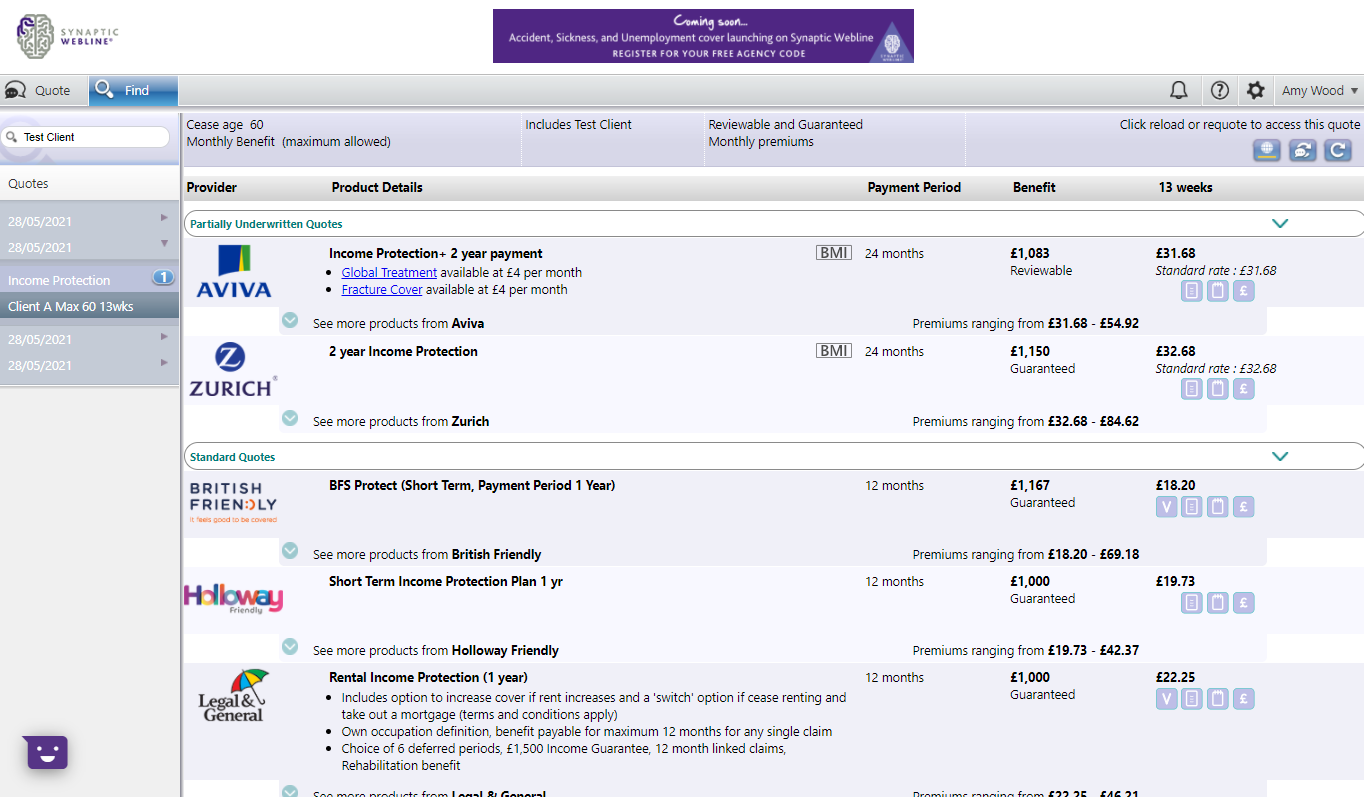The image size is (1364, 797).
Task: Collapse the Standard Quotes section
Action: (1280, 456)
